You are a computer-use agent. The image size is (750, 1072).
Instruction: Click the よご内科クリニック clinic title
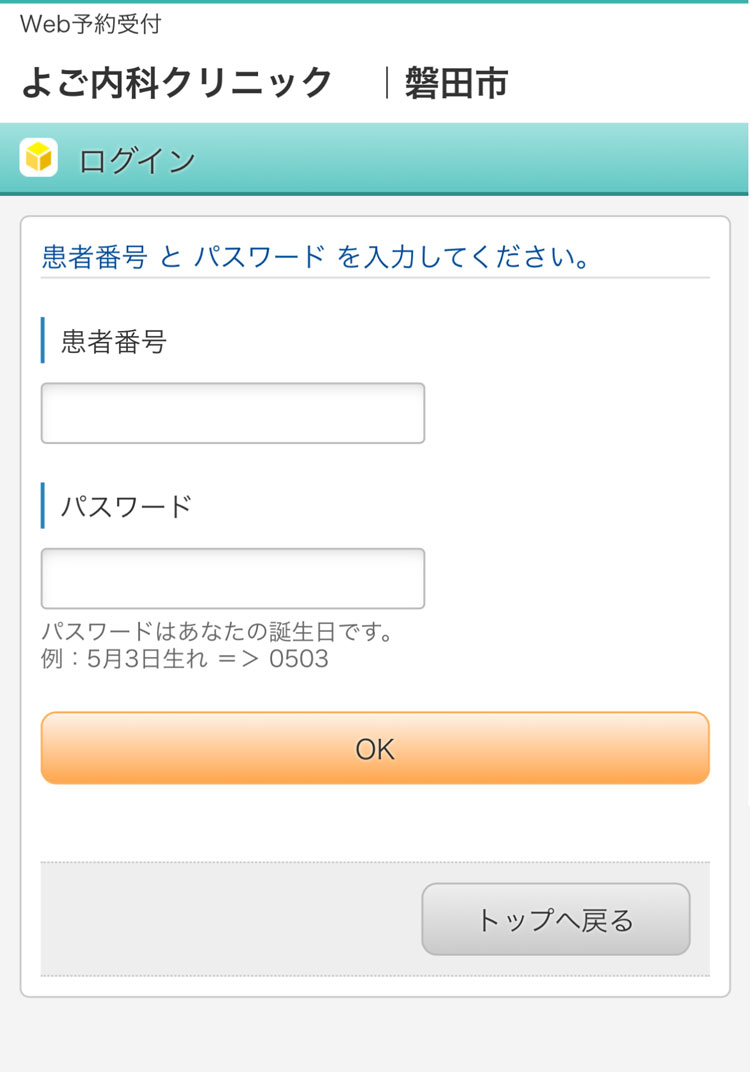177,82
